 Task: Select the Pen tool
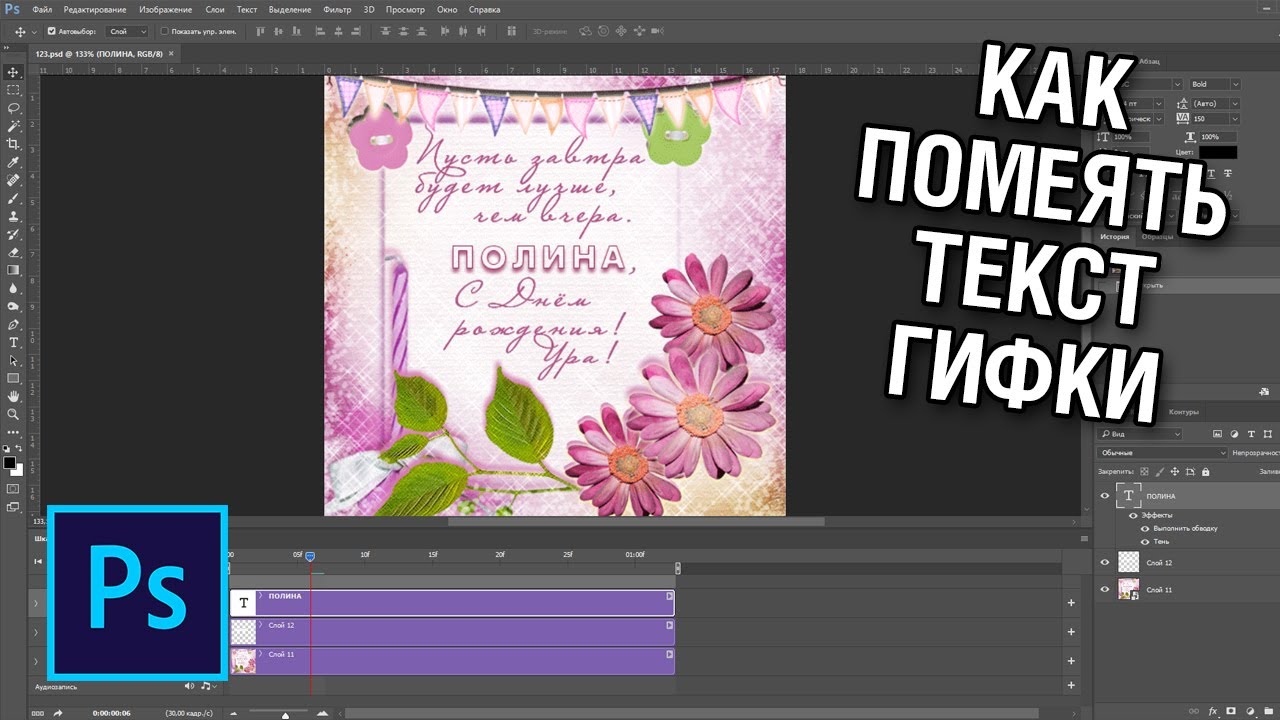point(14,324)
